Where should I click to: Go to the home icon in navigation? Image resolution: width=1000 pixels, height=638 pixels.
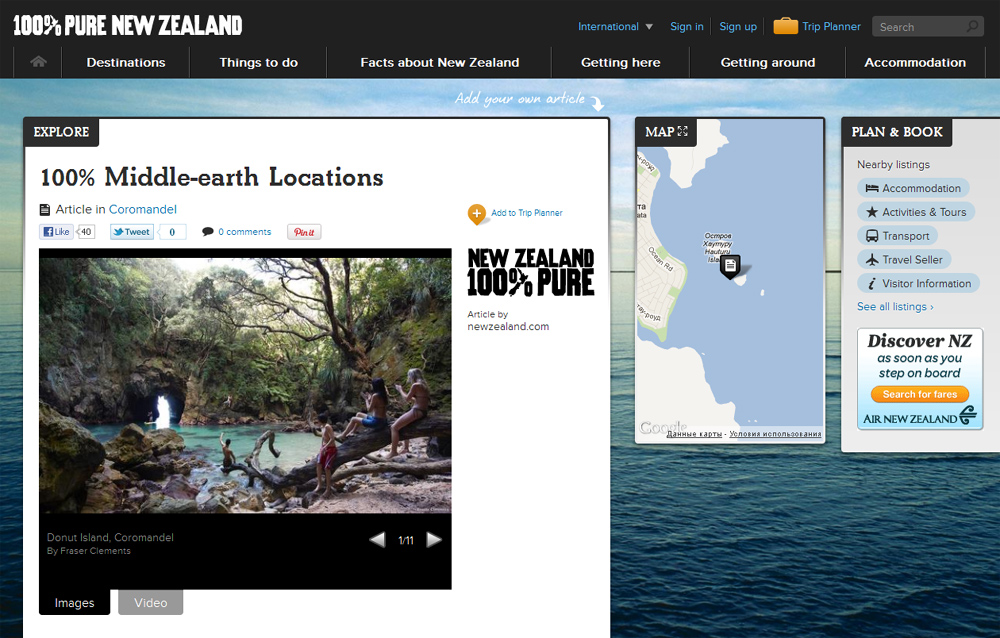coord(38,62)
